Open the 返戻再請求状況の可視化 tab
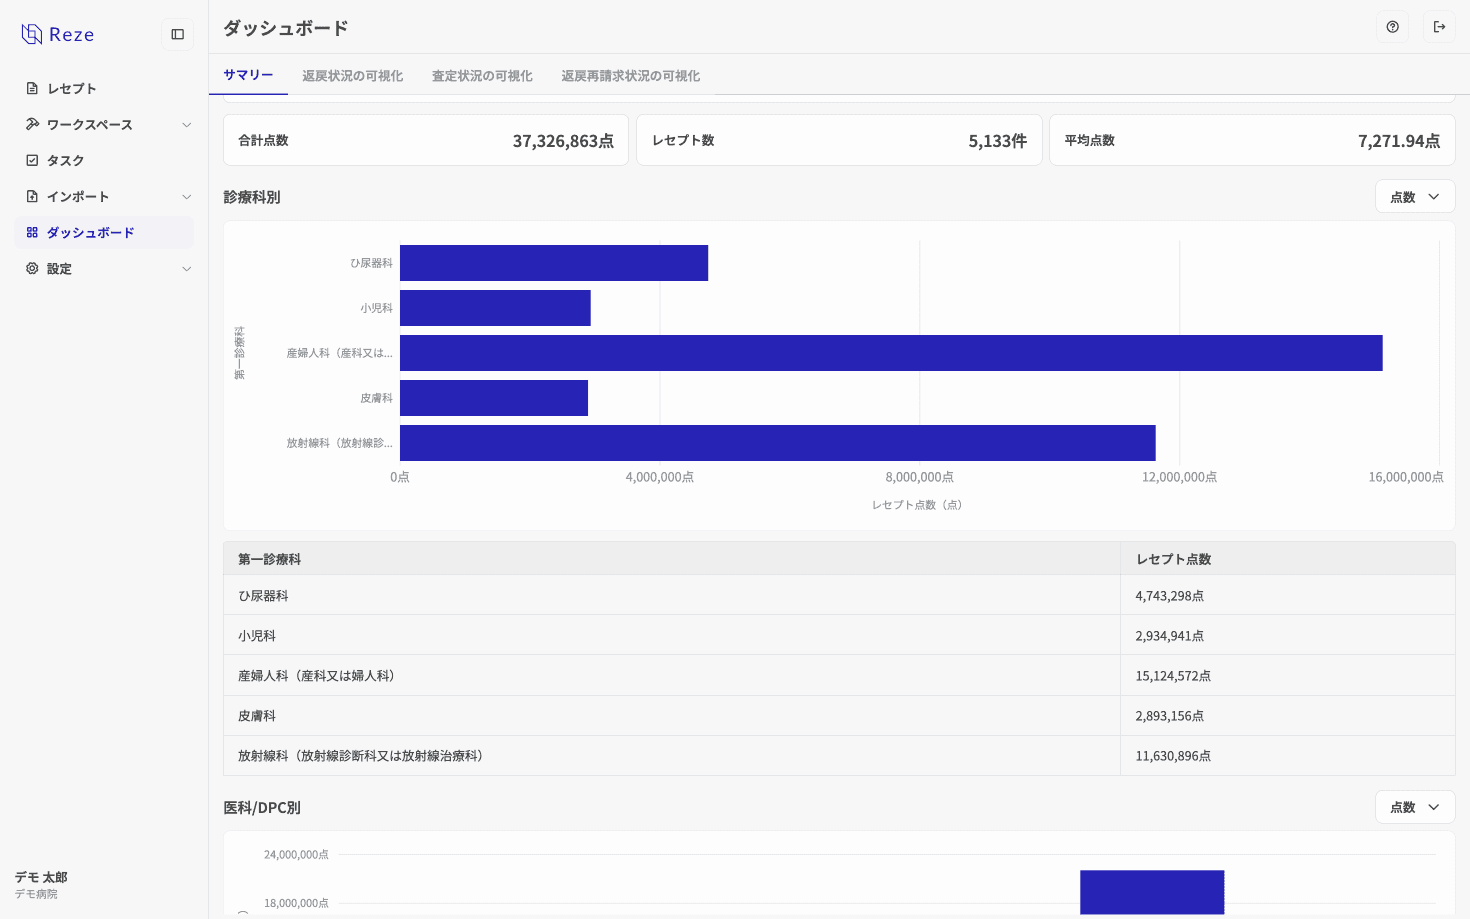This screenshot has width=1470, height=919. pos(630,76)
